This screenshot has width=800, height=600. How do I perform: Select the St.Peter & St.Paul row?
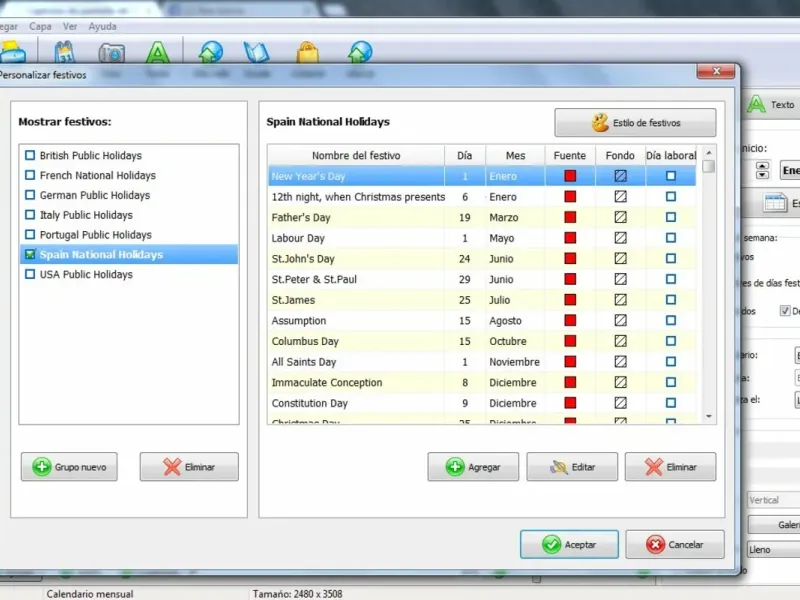click(482, 279)
